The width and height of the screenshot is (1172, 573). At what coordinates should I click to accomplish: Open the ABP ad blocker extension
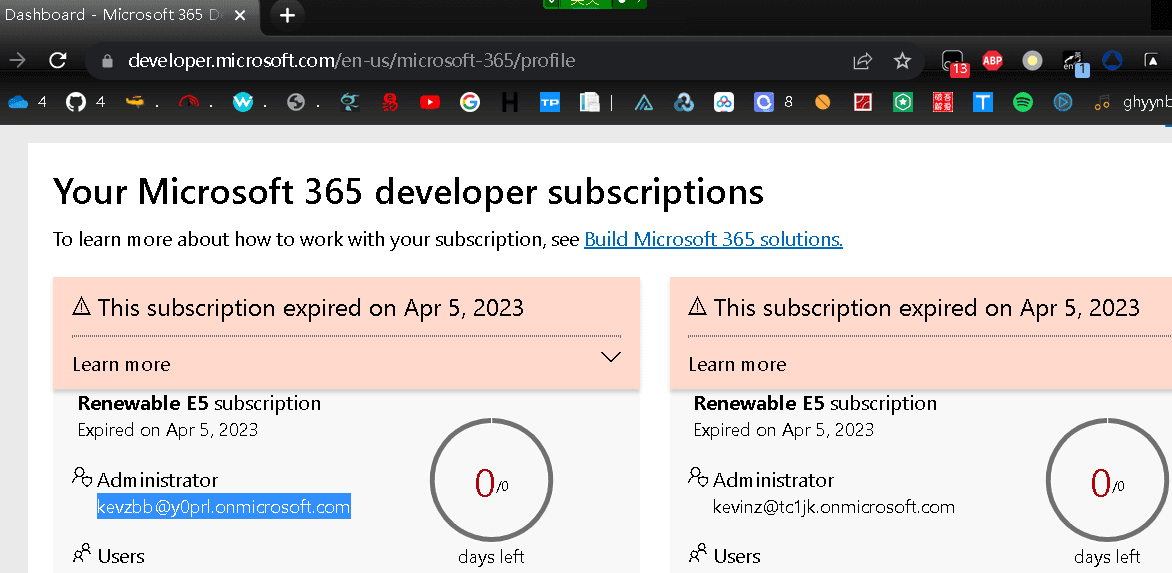point(992,61)
